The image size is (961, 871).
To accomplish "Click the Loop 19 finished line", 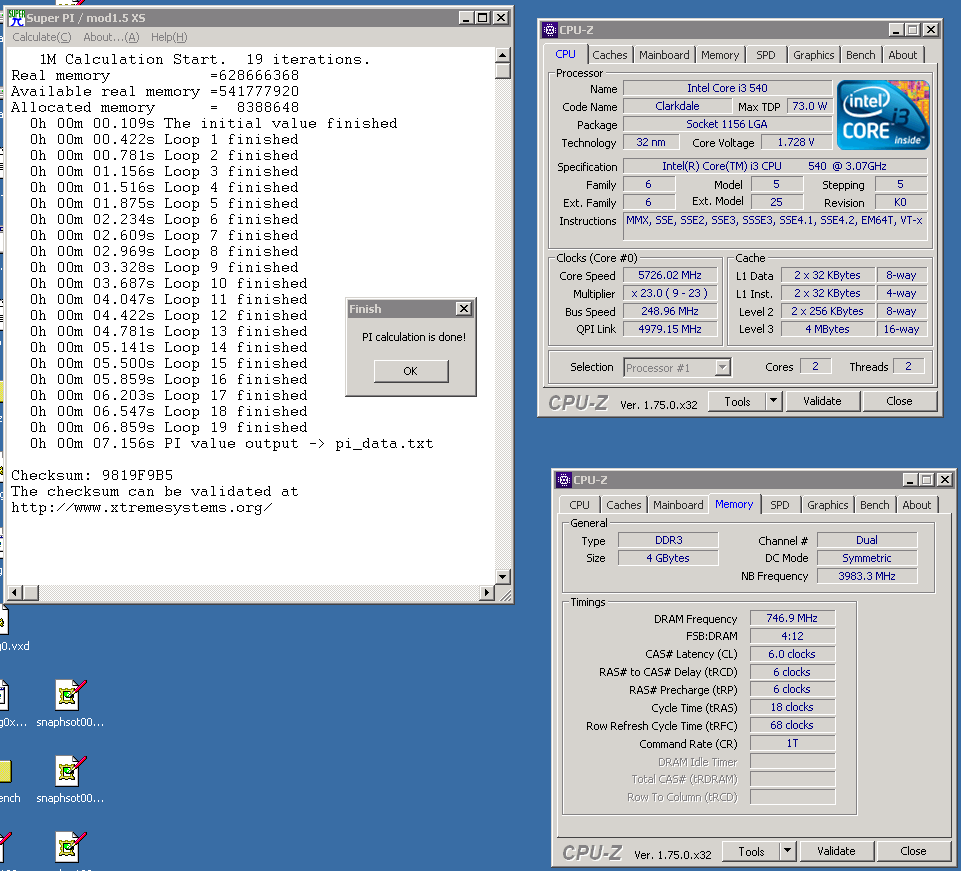I will pos(169,428).
